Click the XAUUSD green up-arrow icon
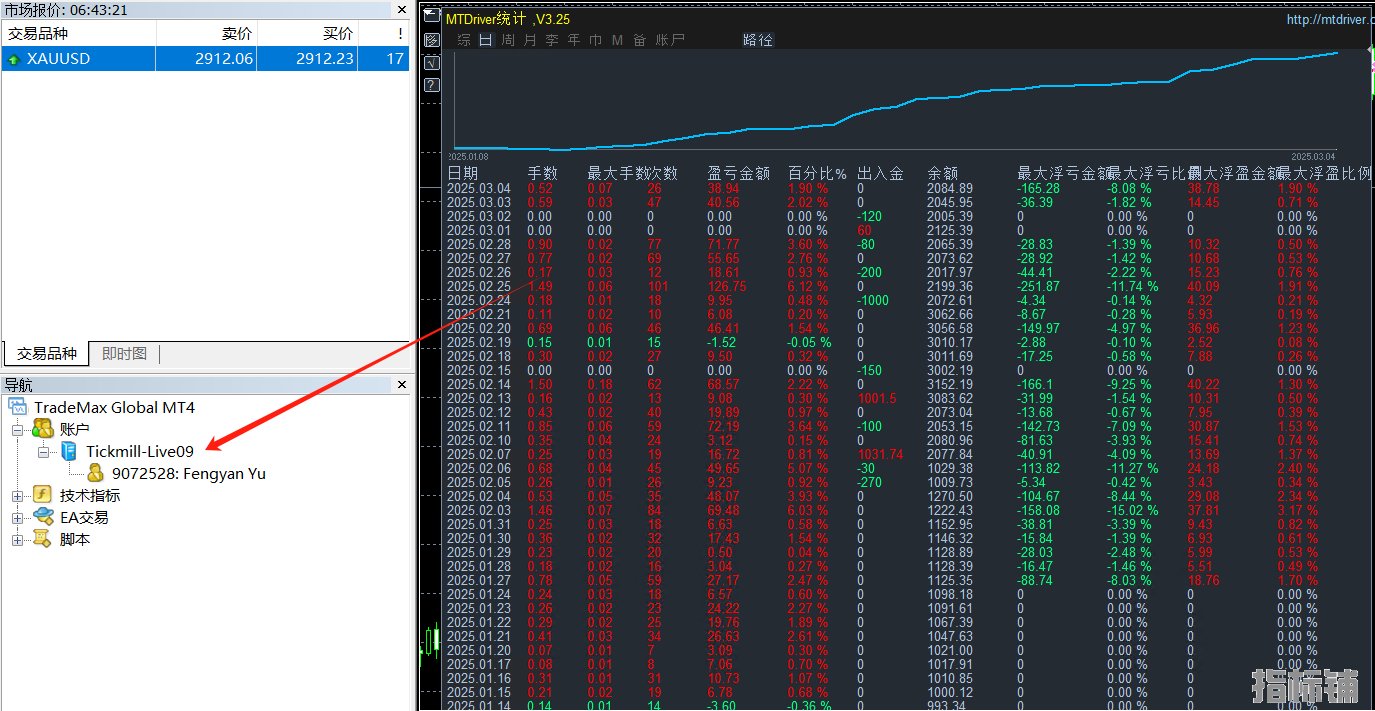 click(14, 59)
